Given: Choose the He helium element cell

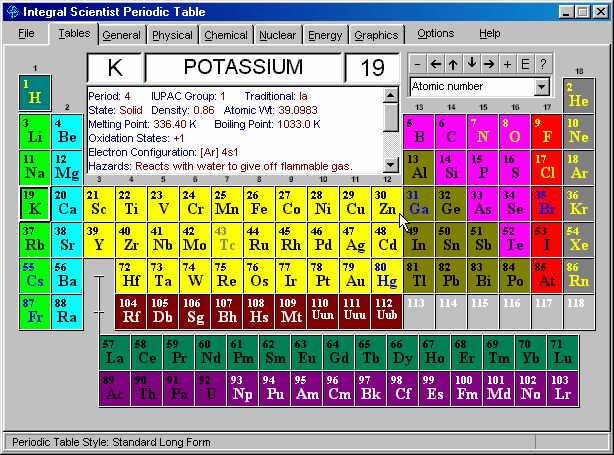Looking at the screenshot, I should point(579,96).
